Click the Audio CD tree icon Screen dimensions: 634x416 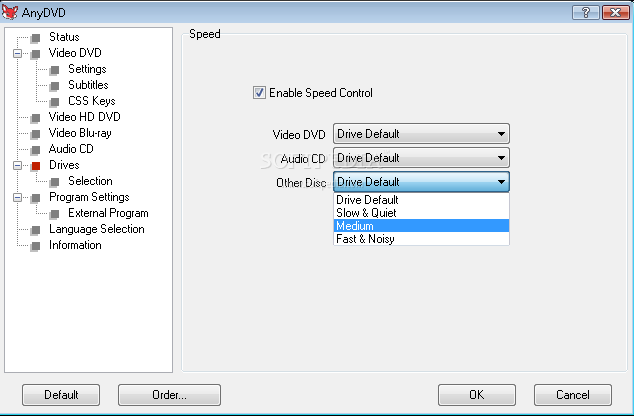click(36, 150)
